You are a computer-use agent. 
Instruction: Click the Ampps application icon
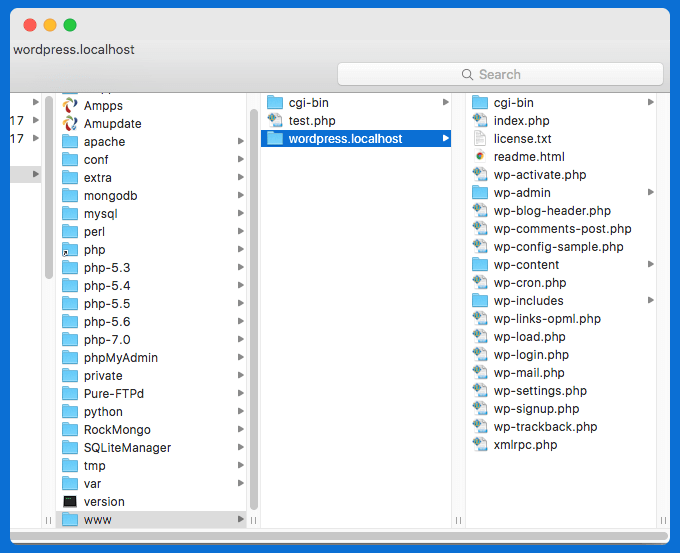tap(70, 105)
